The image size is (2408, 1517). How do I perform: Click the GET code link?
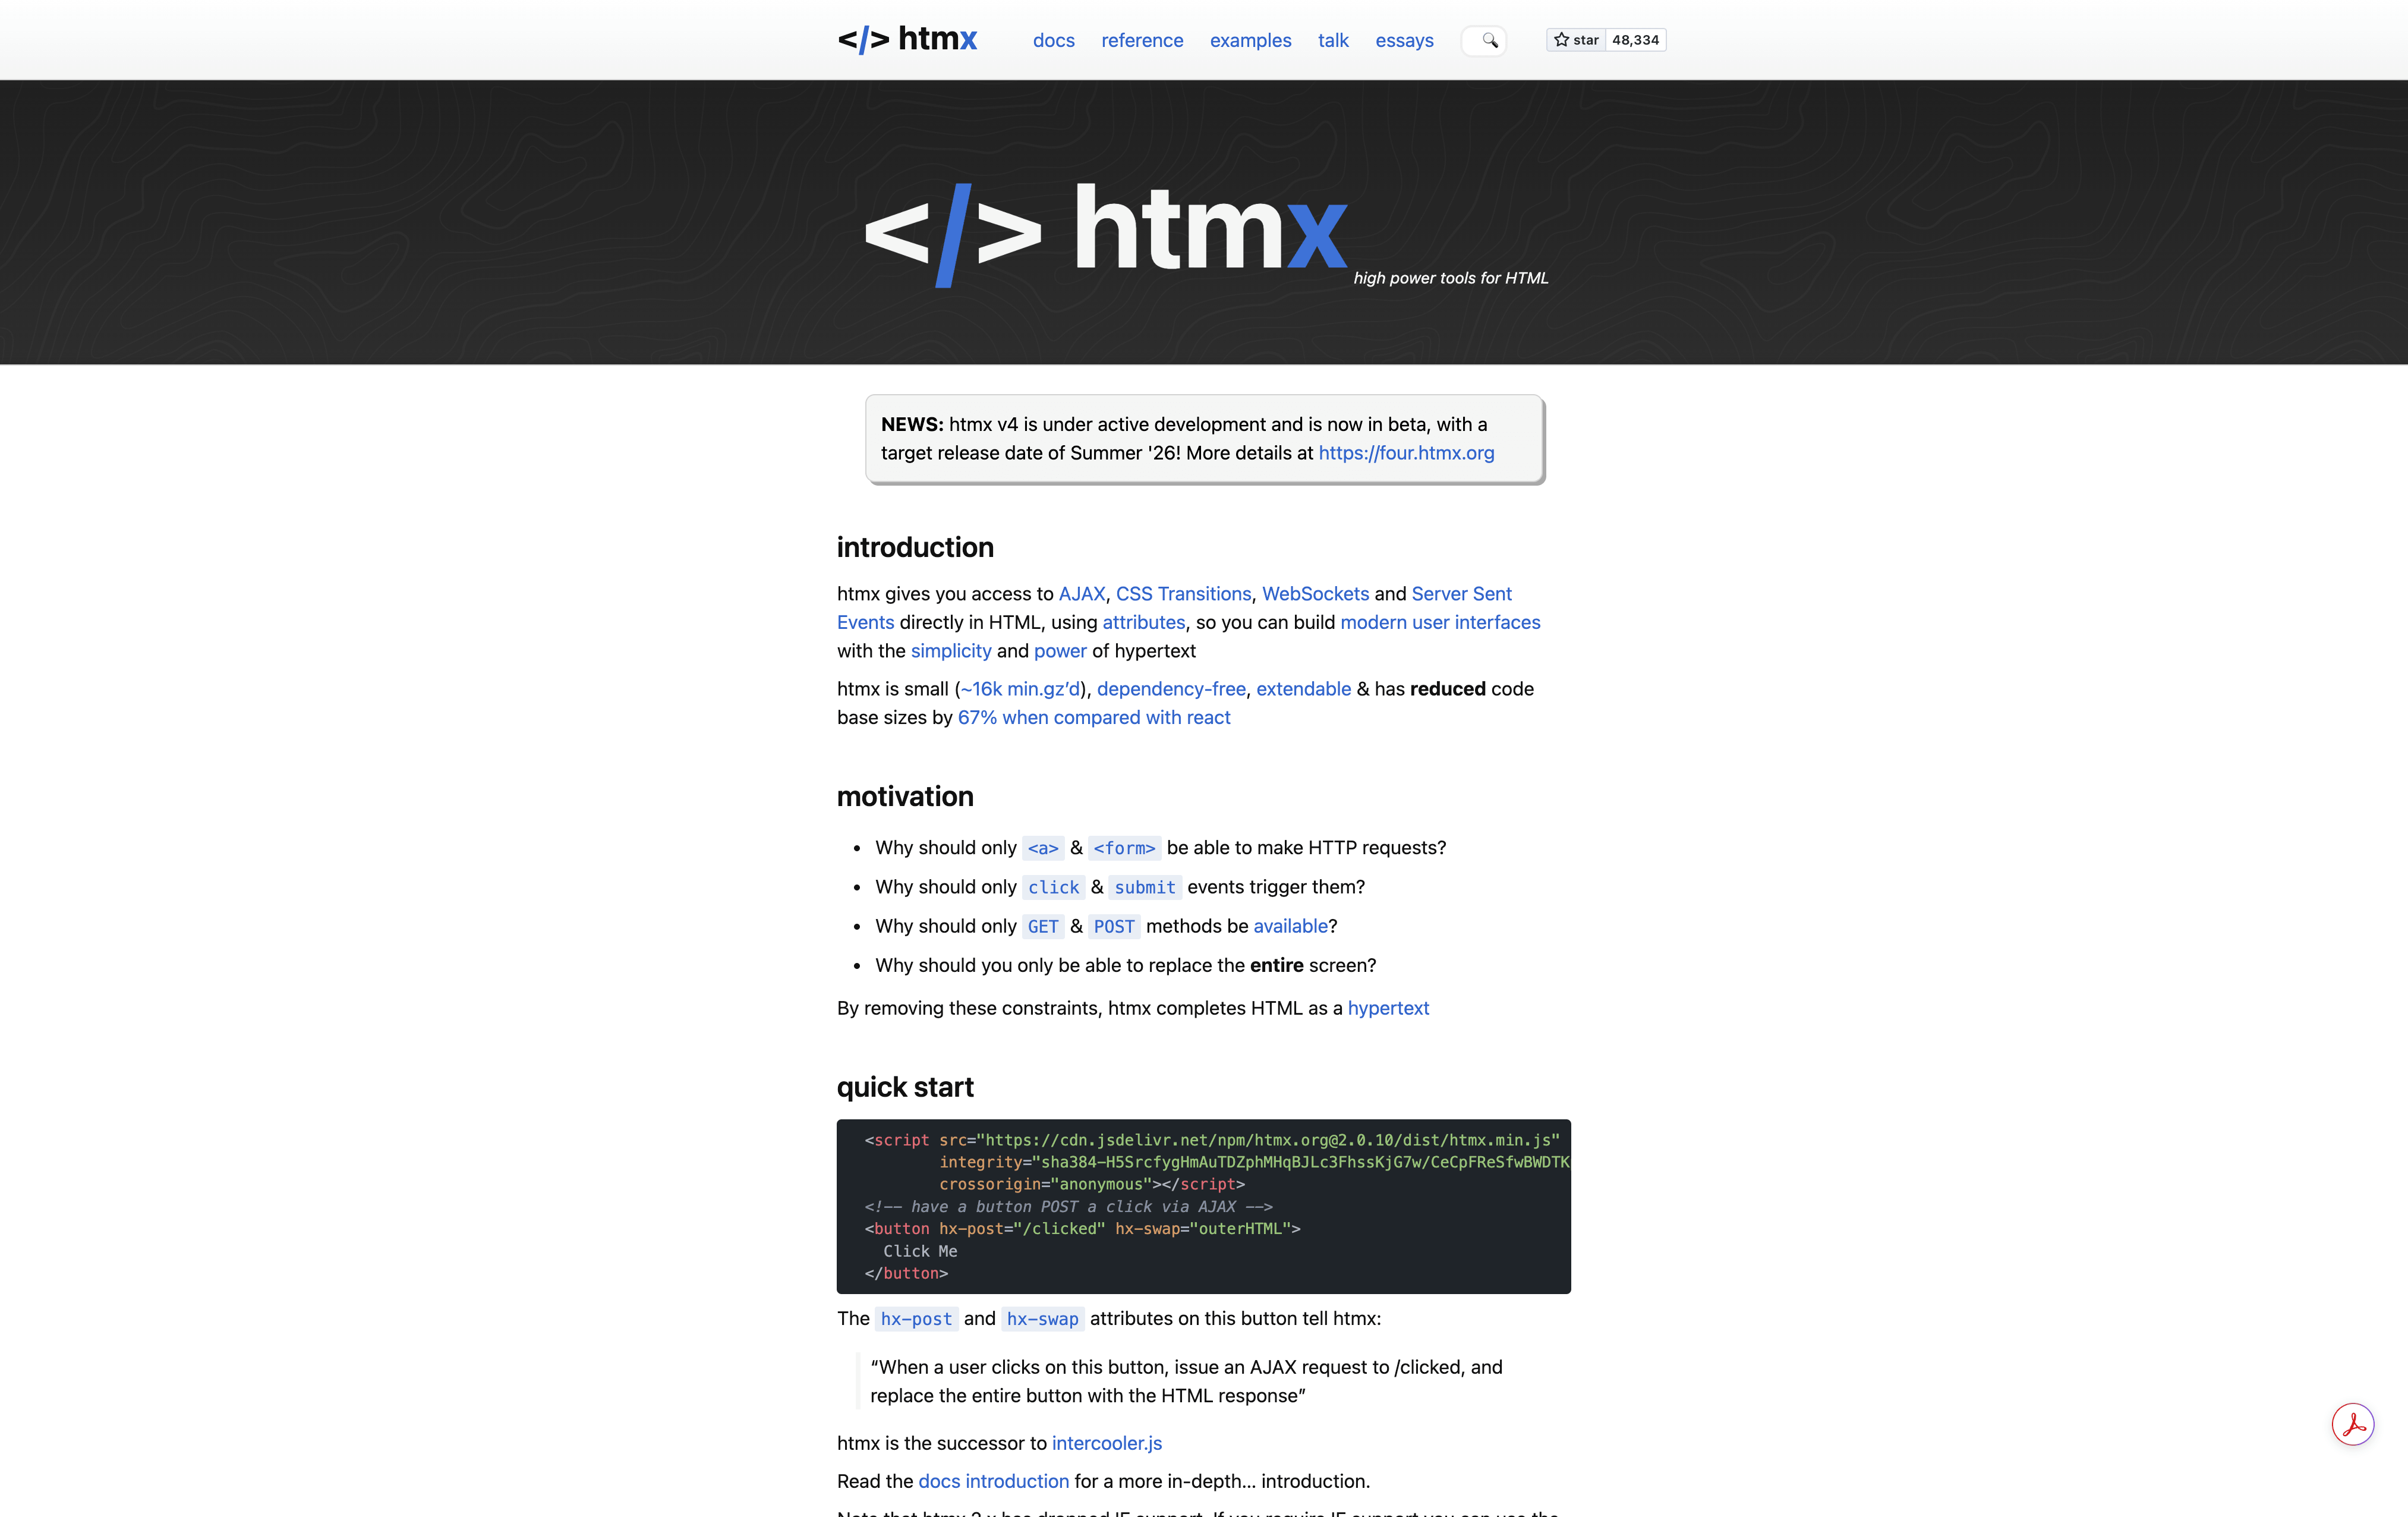point(1043,926)
